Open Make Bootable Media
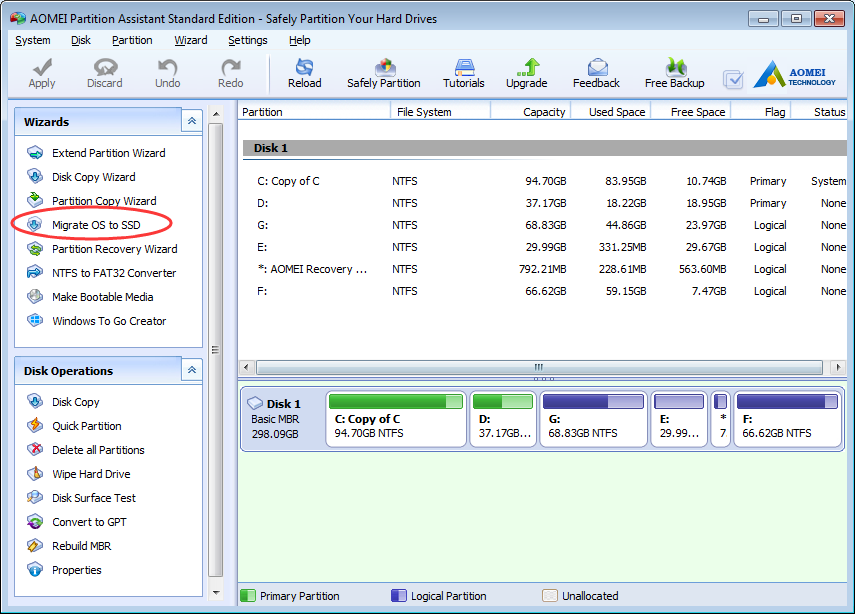The height and width of the screenshot is (614, 855). pyautogui.click(x=90, y=297)
